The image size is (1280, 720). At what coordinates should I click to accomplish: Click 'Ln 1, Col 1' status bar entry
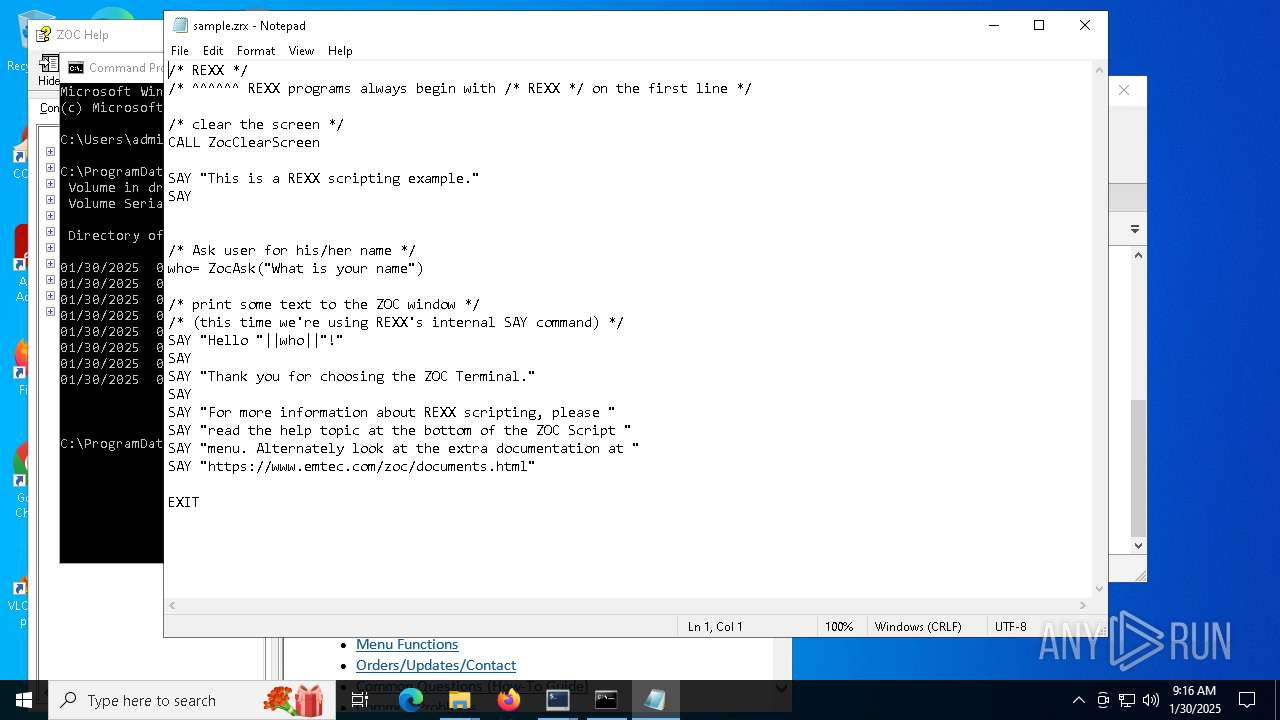715,627
